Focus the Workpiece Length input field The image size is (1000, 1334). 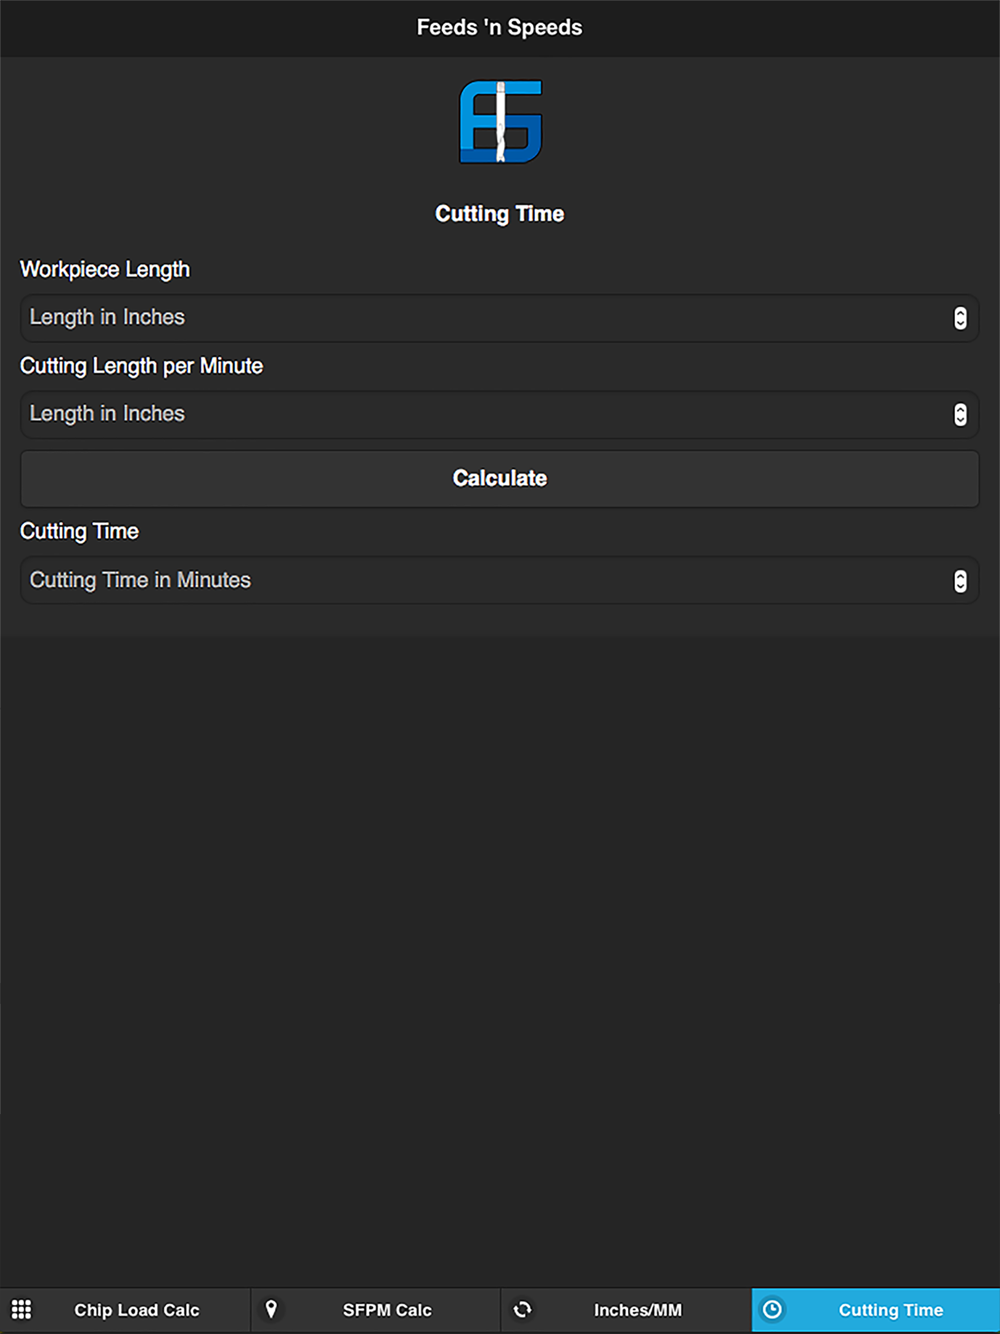point(480,318)
